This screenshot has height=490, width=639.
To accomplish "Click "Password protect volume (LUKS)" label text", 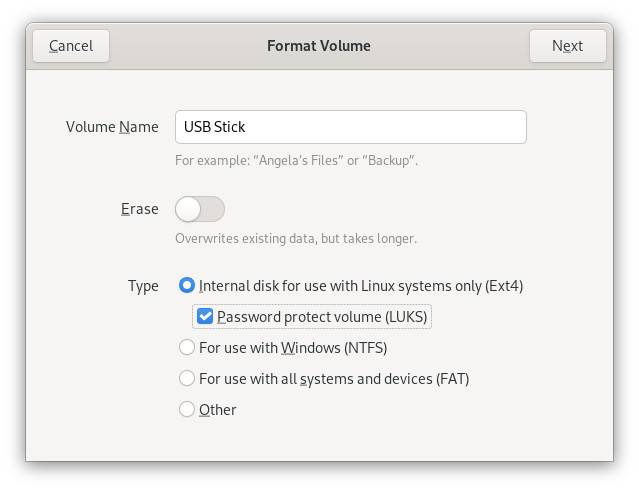I will (322, 317).
